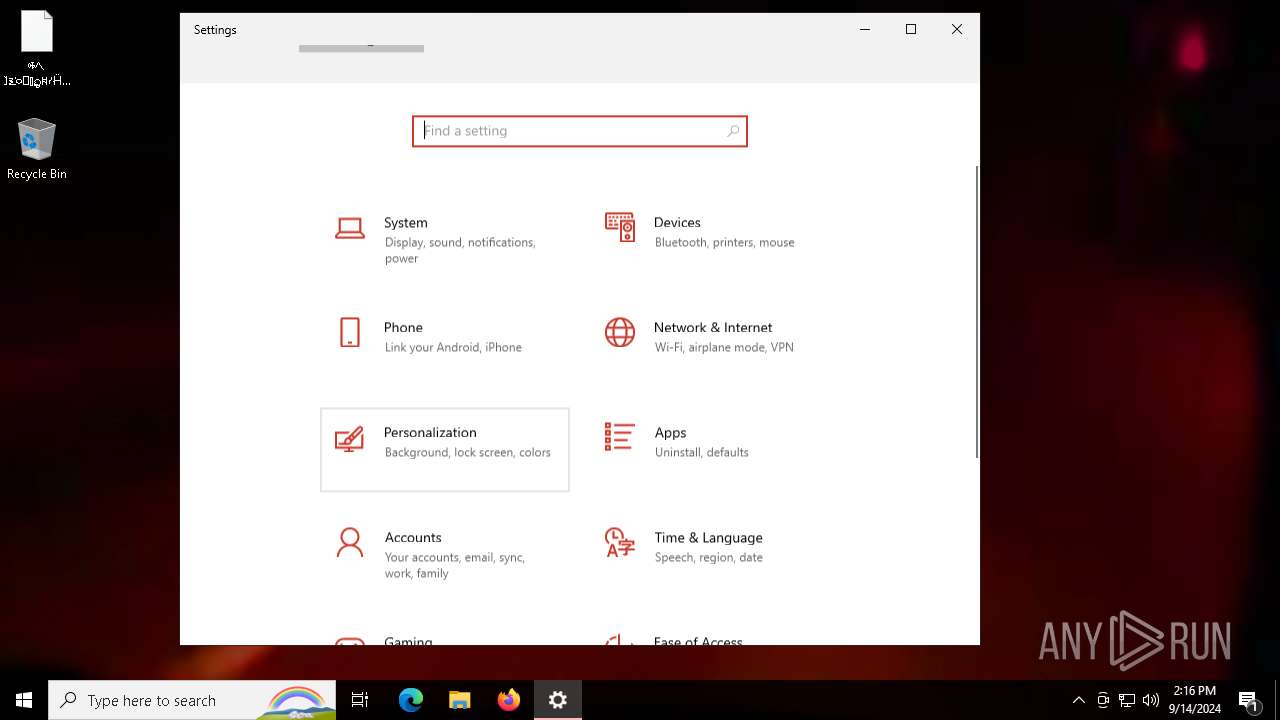Click the taskbar clock showing 2:16 PM
This screenshot has width=1280, height=720.
click(x=1195, y=700)
